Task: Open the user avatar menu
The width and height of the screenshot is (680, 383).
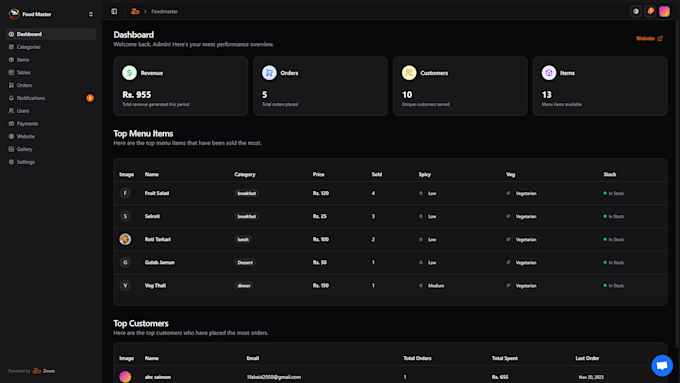Action: click(x=664, y=11)
